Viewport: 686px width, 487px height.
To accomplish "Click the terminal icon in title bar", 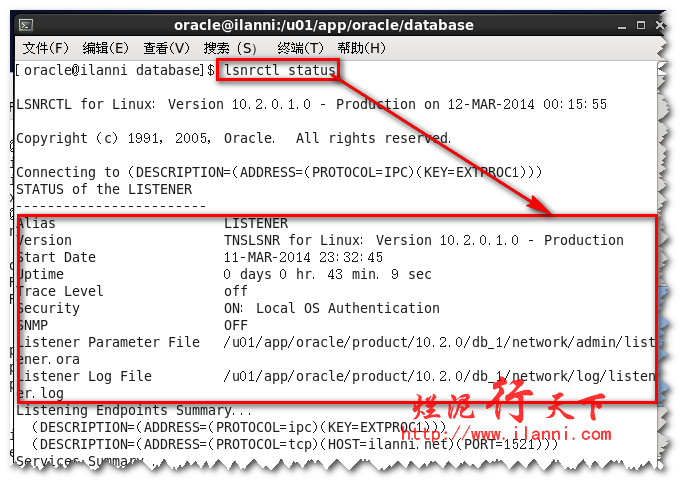I will coord(27,24).
